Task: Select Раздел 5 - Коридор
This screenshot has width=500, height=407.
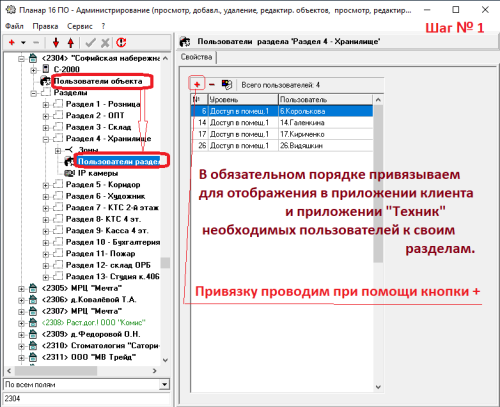Action: pos(103,185)
